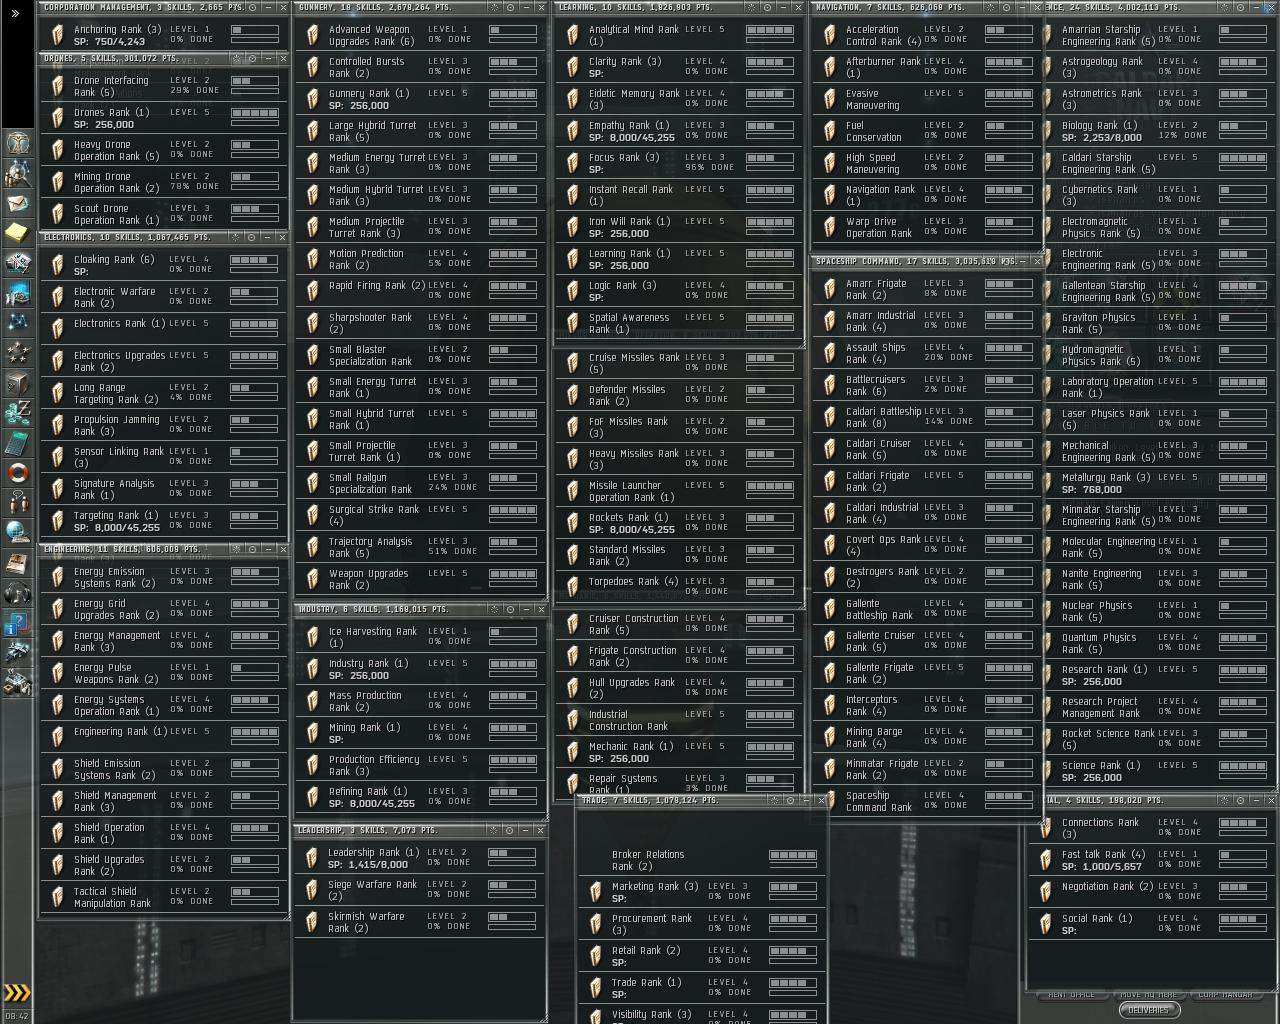Screen dimensions: 1280x1024
Task: Toggle the pin on the Engineering window
Action: (237, 550)
